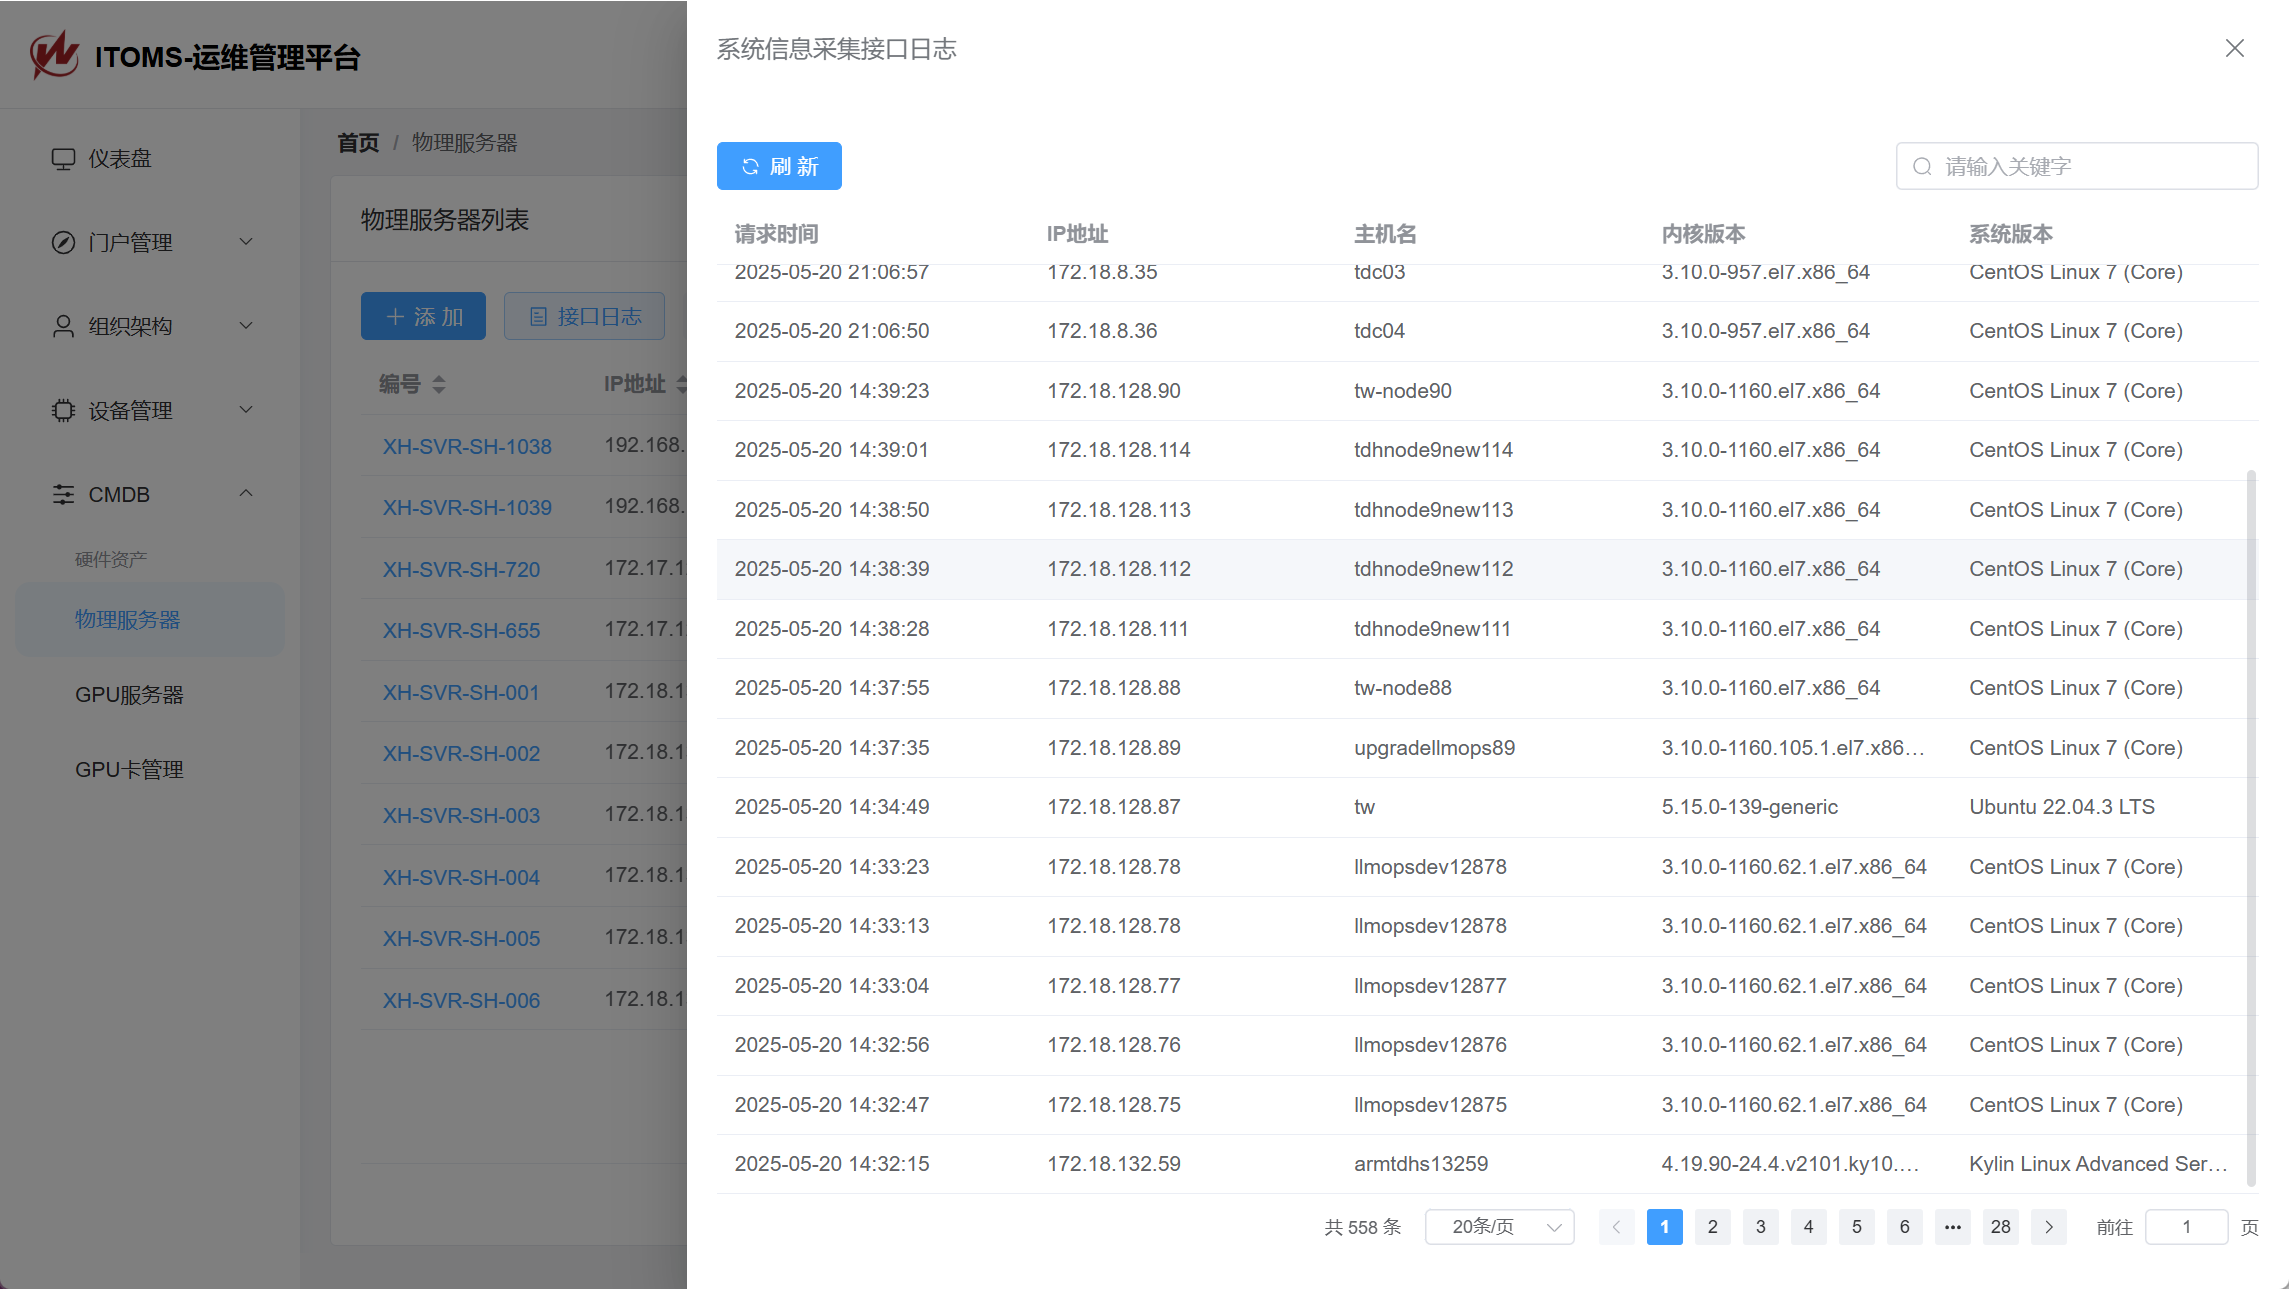Click IP cell 172.18.132.59

point(1113,1164)
